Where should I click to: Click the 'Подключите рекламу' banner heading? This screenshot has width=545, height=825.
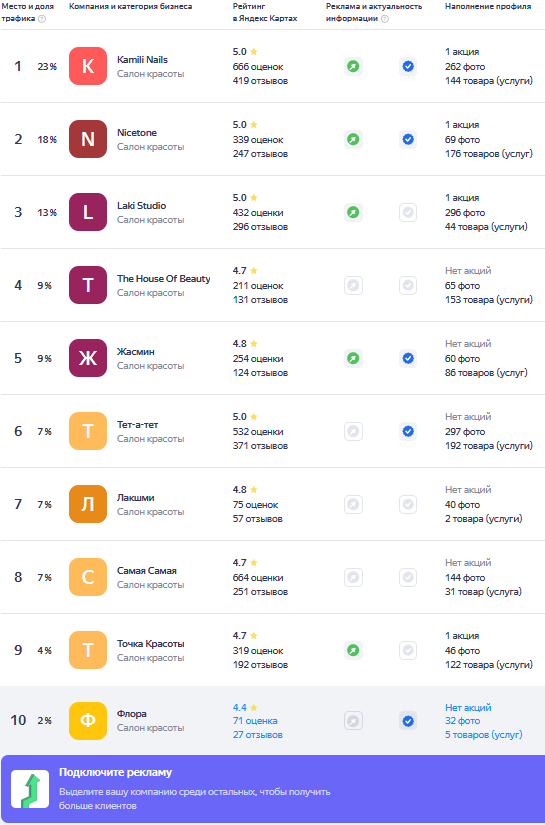(115, 772)
